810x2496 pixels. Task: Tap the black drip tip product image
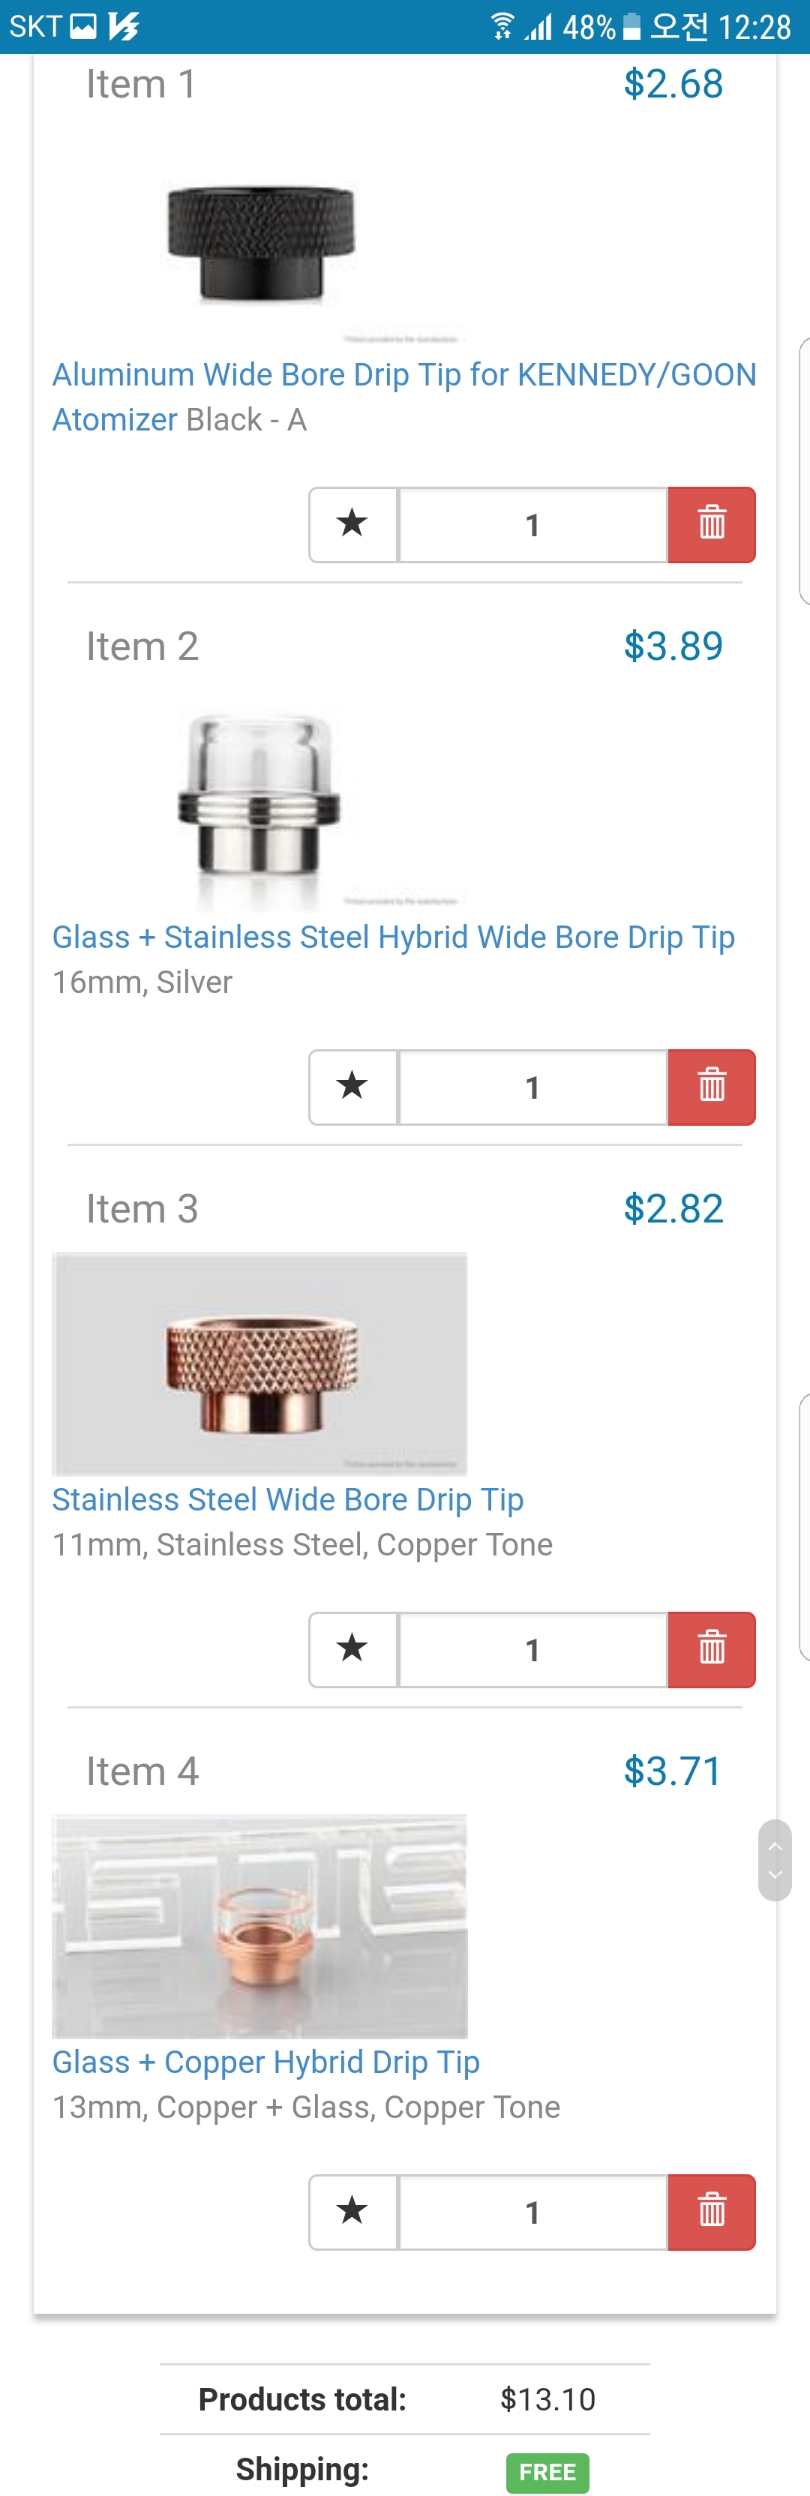tap(260, 244)
